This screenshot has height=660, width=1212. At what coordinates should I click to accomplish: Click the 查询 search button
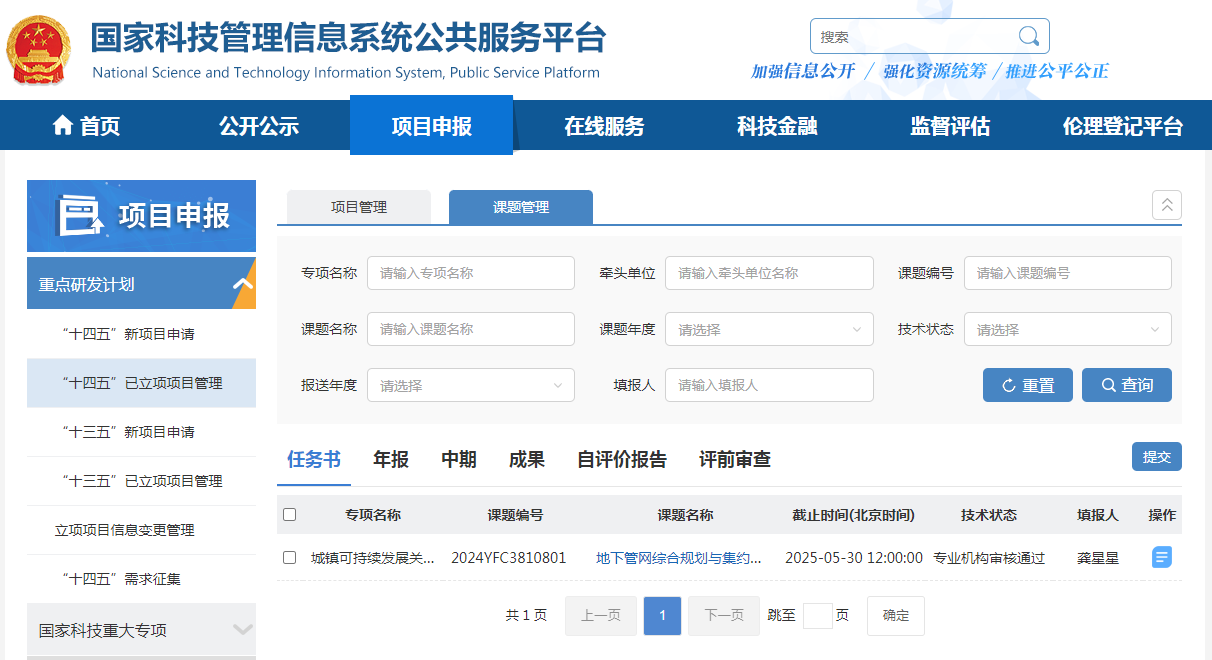pos(1127,385)
